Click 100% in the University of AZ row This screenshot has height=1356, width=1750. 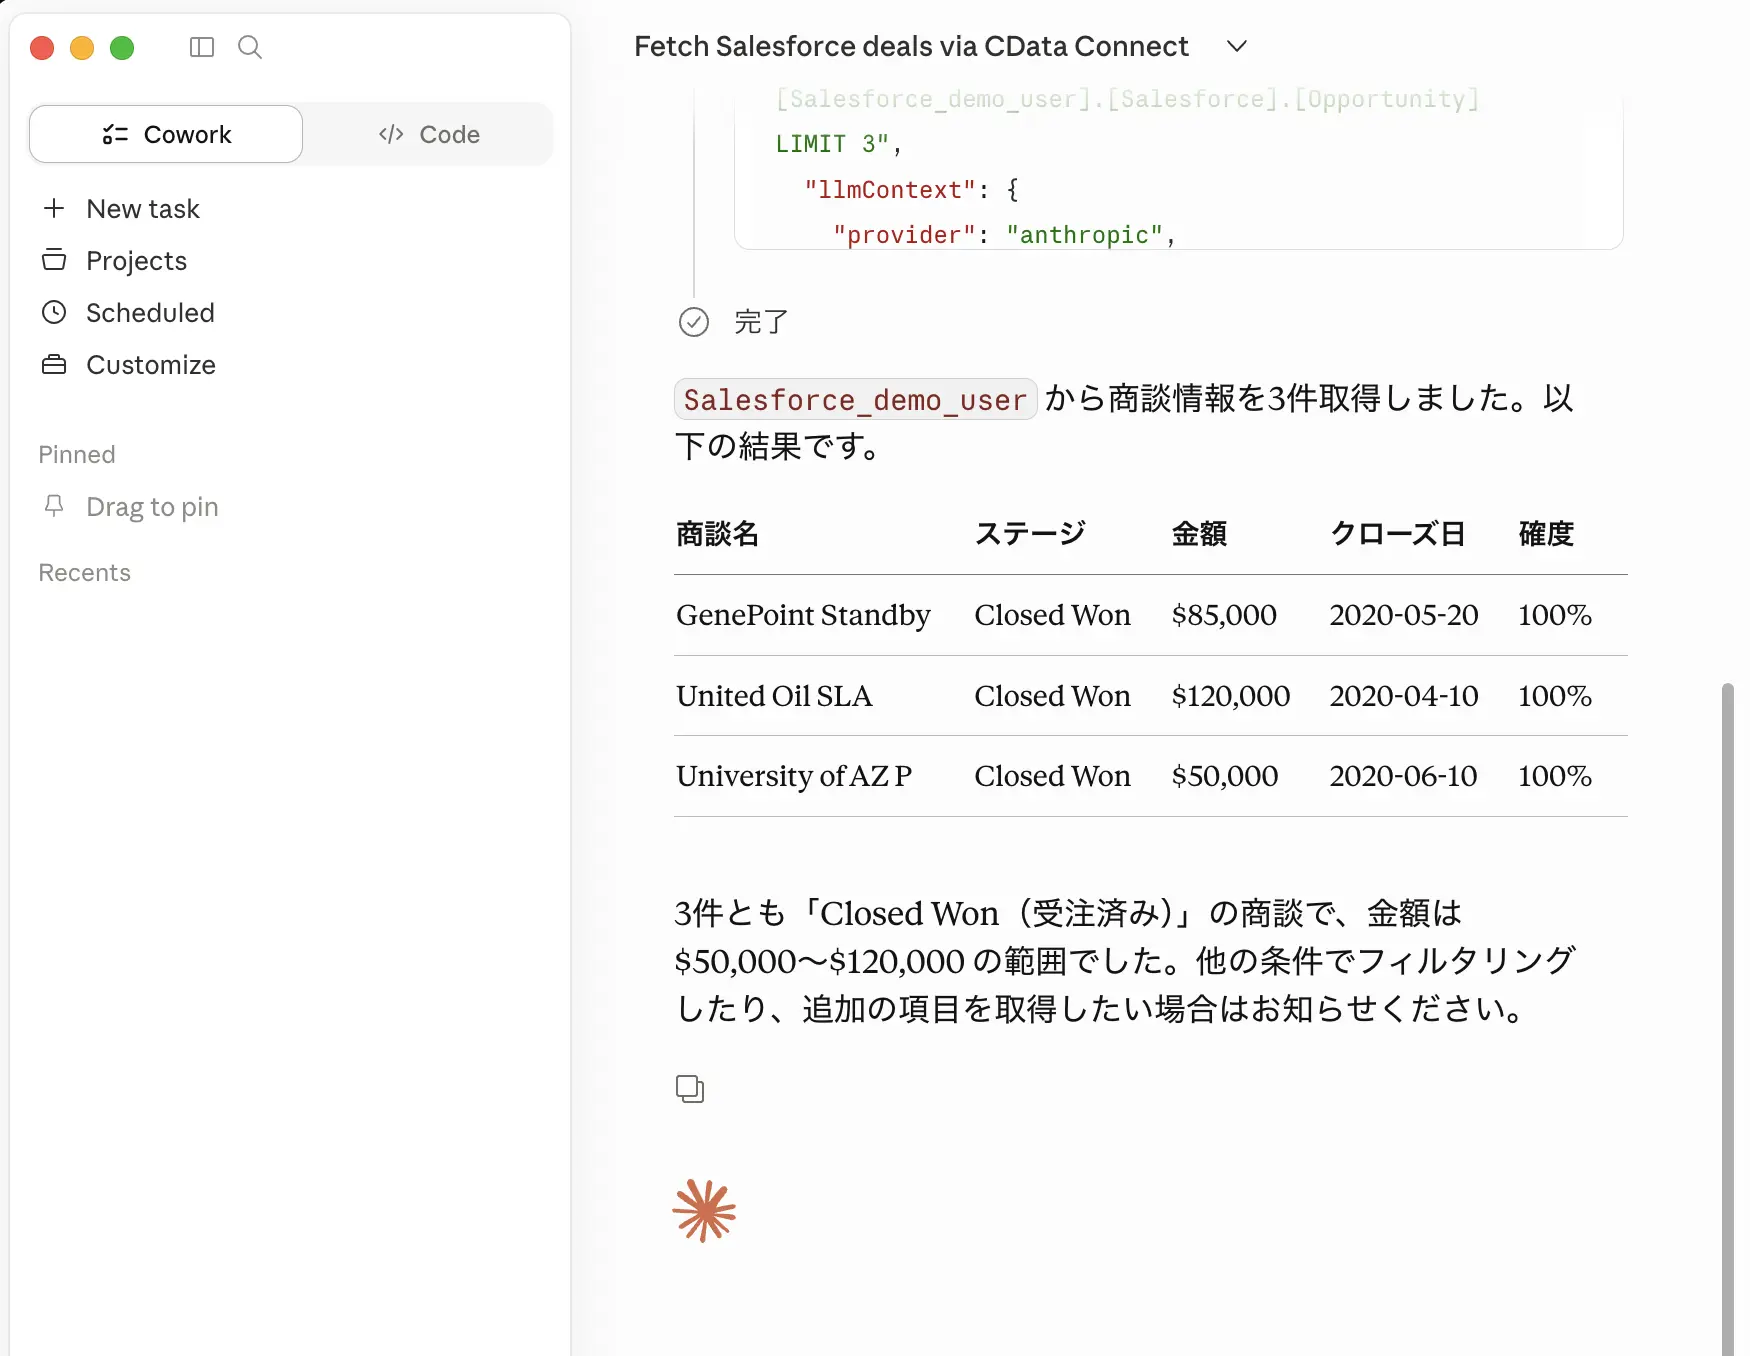1555,776
